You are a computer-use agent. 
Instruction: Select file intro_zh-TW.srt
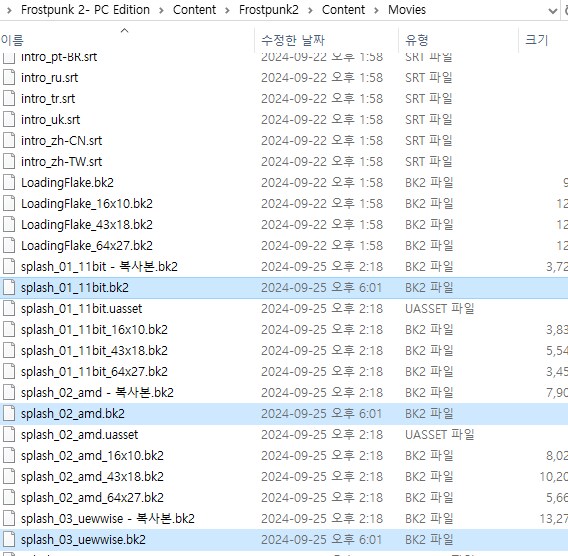click(62, 162)
